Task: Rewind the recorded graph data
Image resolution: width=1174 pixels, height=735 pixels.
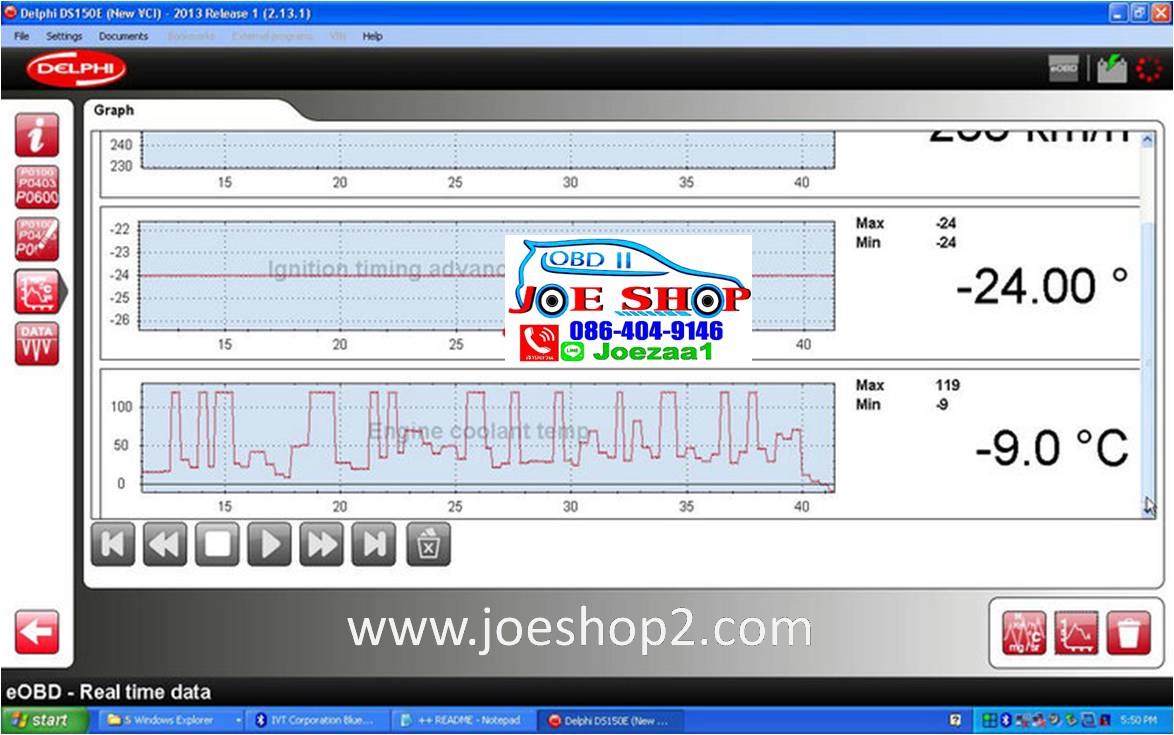Action: (165, 544)
